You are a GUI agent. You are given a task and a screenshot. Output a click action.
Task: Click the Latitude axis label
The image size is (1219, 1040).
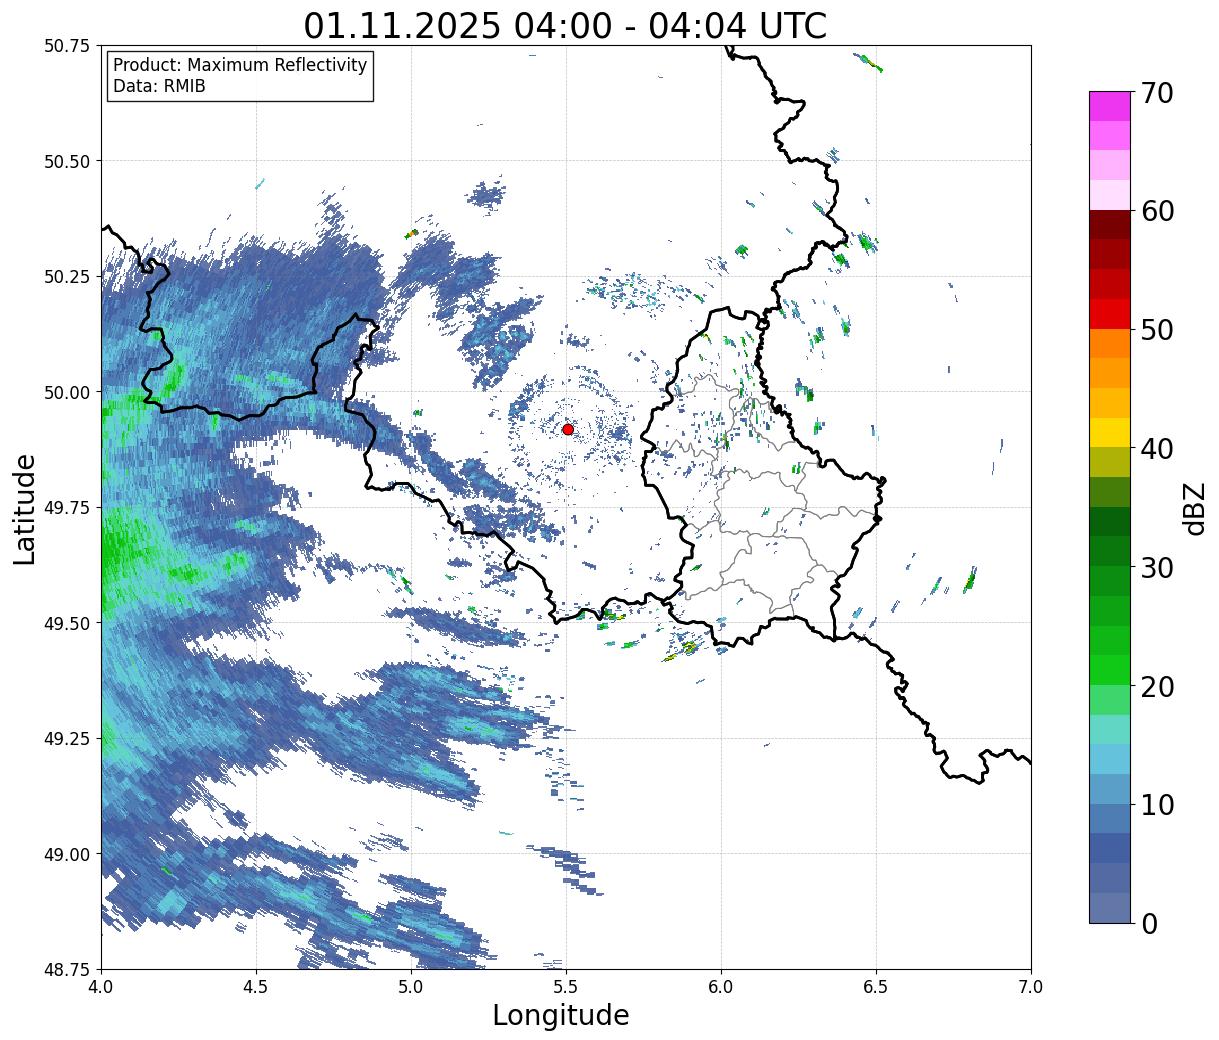click(25, 509)
